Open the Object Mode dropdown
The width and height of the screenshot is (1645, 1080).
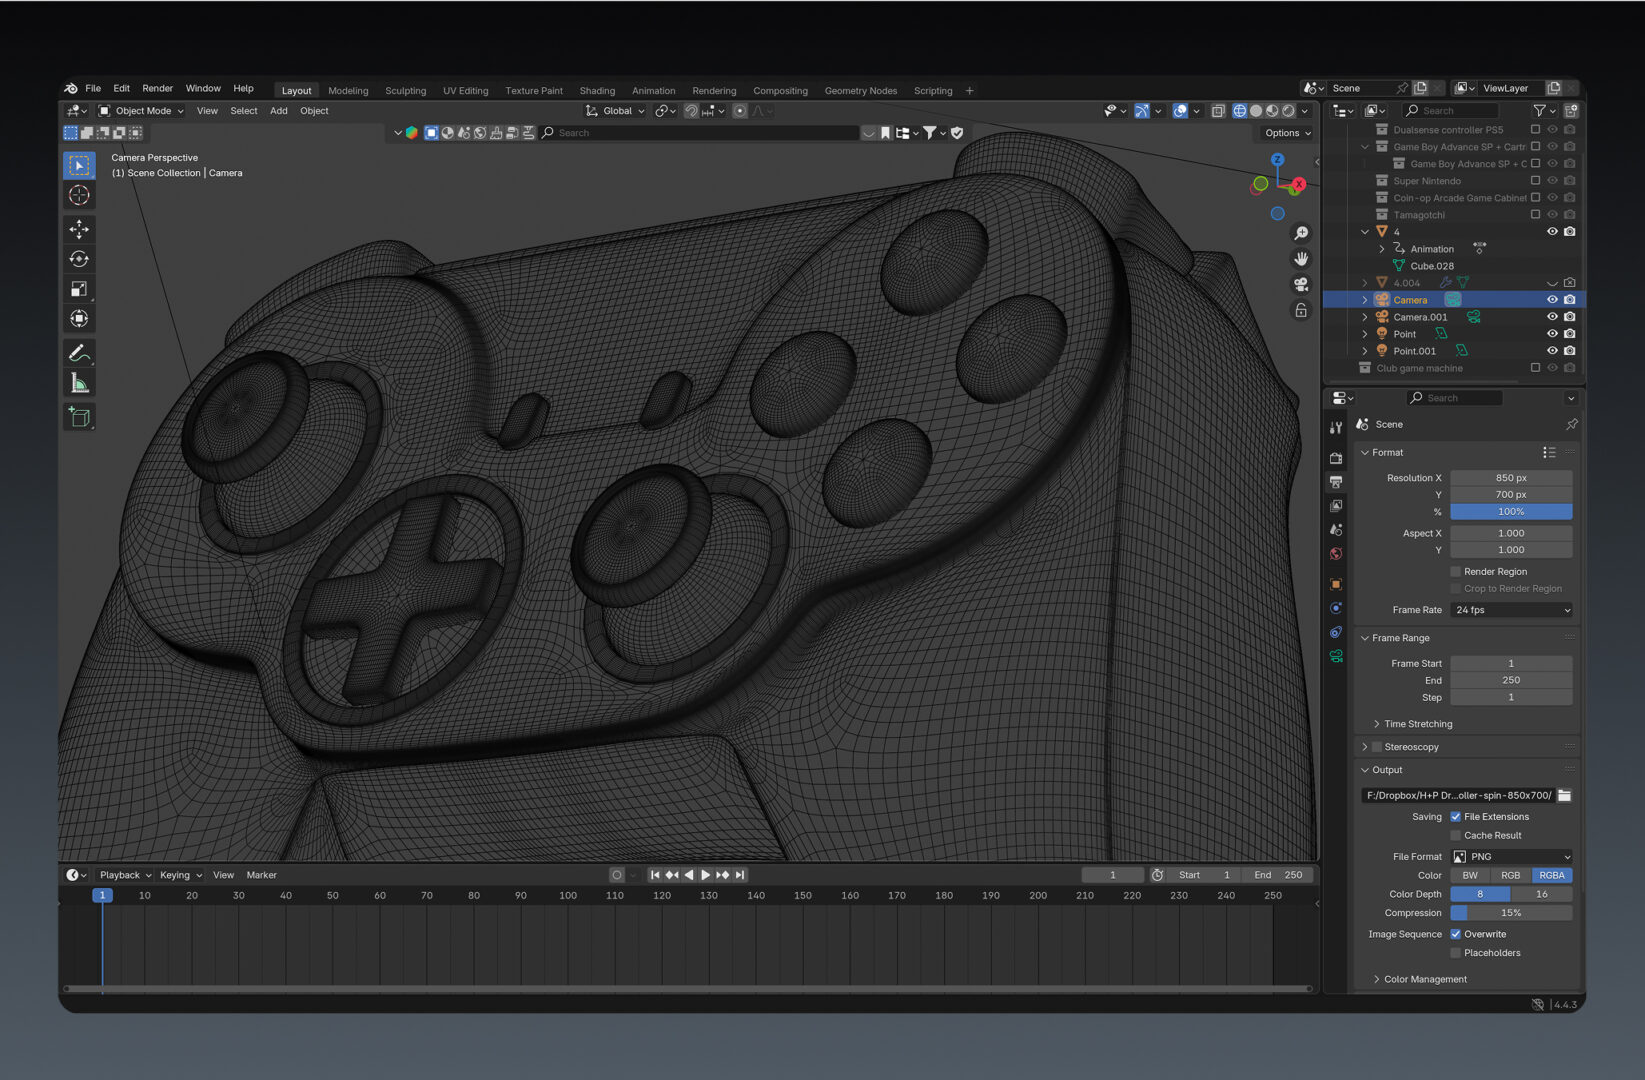(x=142, y=111)
